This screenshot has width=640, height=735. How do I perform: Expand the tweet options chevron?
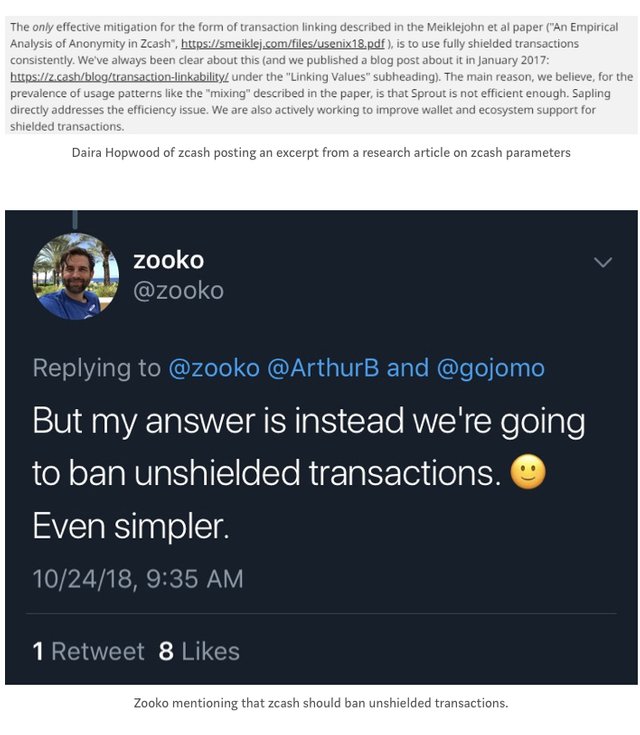coord(603,262)
